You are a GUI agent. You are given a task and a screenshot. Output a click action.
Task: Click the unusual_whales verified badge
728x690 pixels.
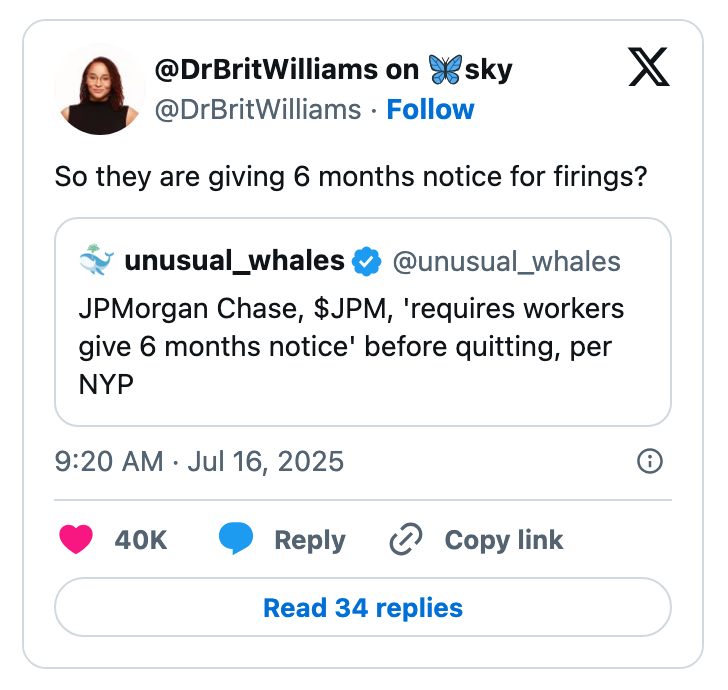coord(367,262)
